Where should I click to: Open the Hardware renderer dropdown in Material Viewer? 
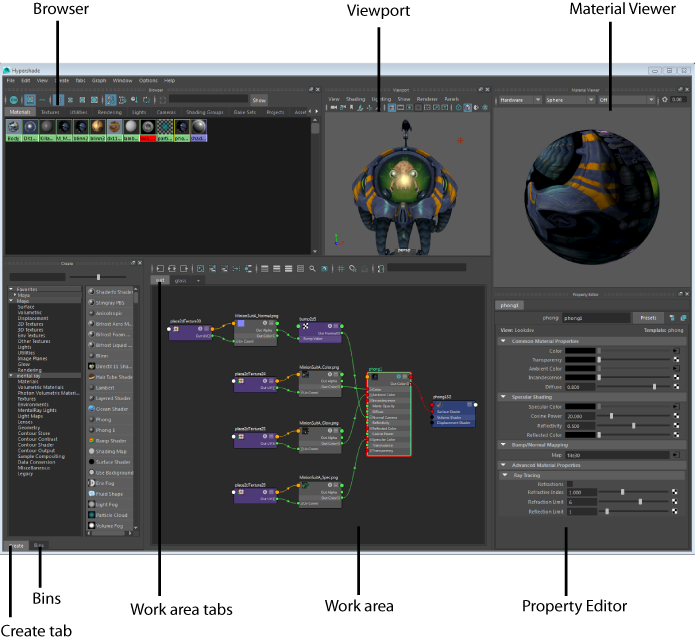pos(520,100)
